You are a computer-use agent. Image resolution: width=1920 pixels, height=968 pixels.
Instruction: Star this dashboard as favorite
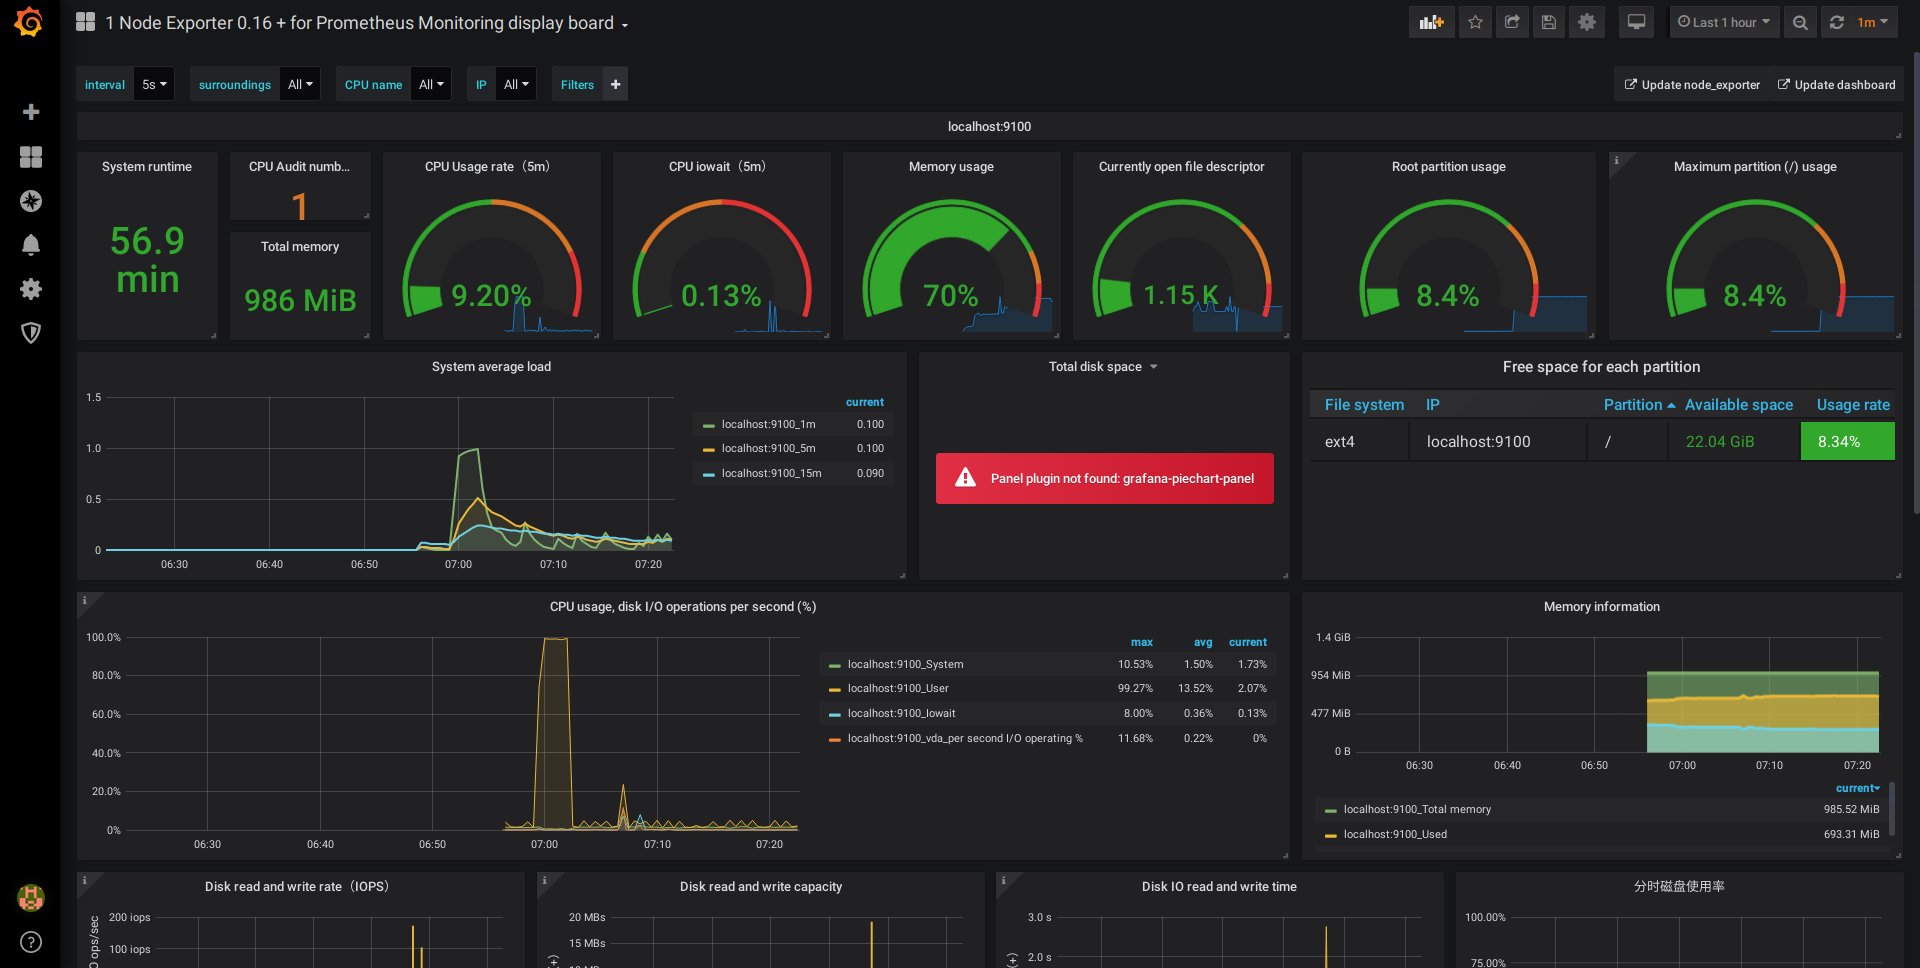point(1475,22)
